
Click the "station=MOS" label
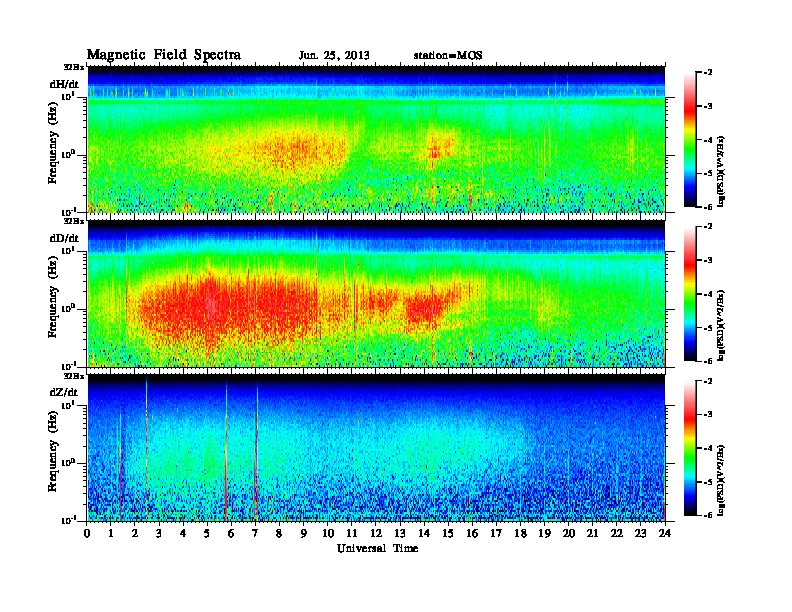[448, 56]
